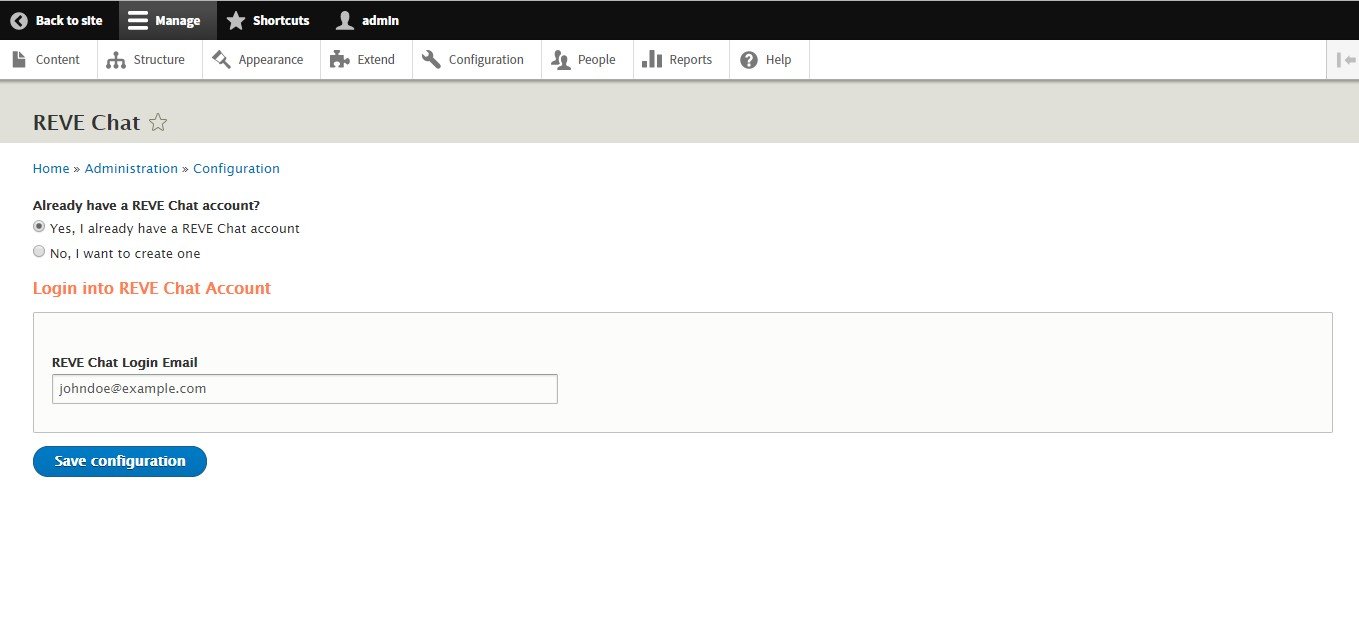Viewport: 1359px width, 635px height.
Task: Go to Configuration breadcrumb link
Action: (x=236, y=169)
